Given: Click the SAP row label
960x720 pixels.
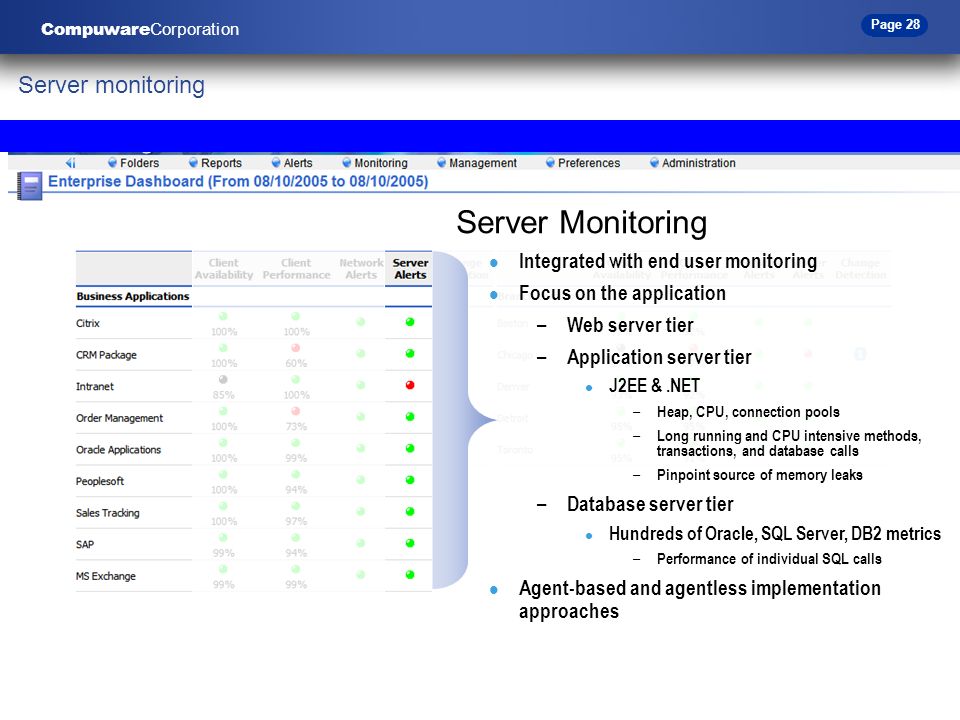Looking at the screenshot, I should click(85, 545).
